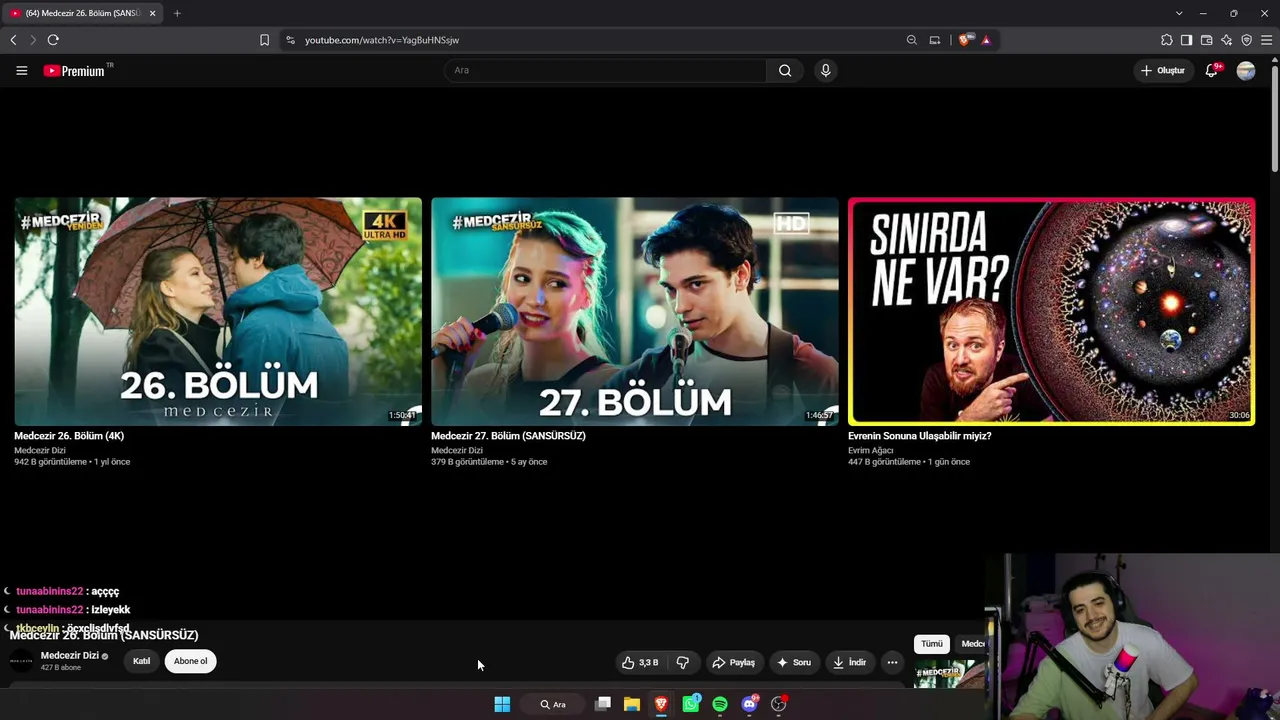1280x720 pixels.
Task: Open more actions three-dot menu
Action: pos(892,662)
